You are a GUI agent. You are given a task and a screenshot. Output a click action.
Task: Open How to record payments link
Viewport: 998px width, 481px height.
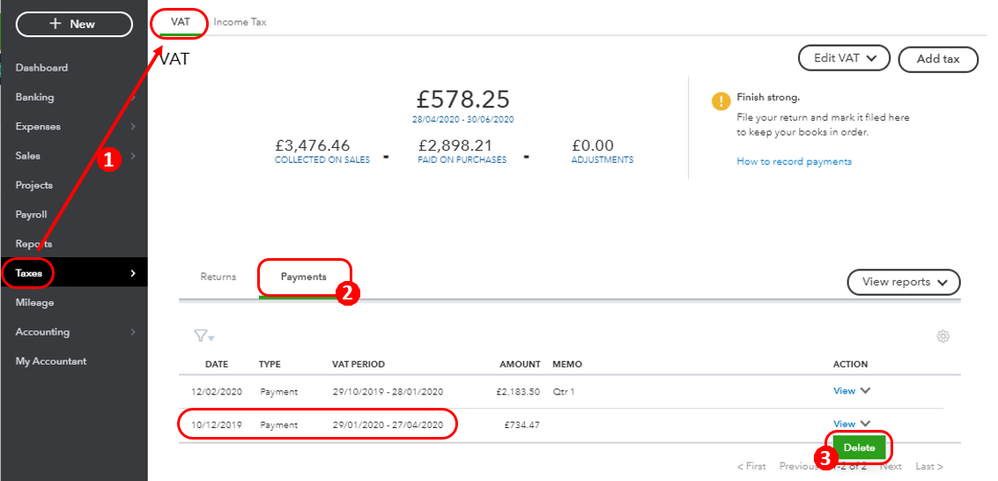tap(794, 161)
